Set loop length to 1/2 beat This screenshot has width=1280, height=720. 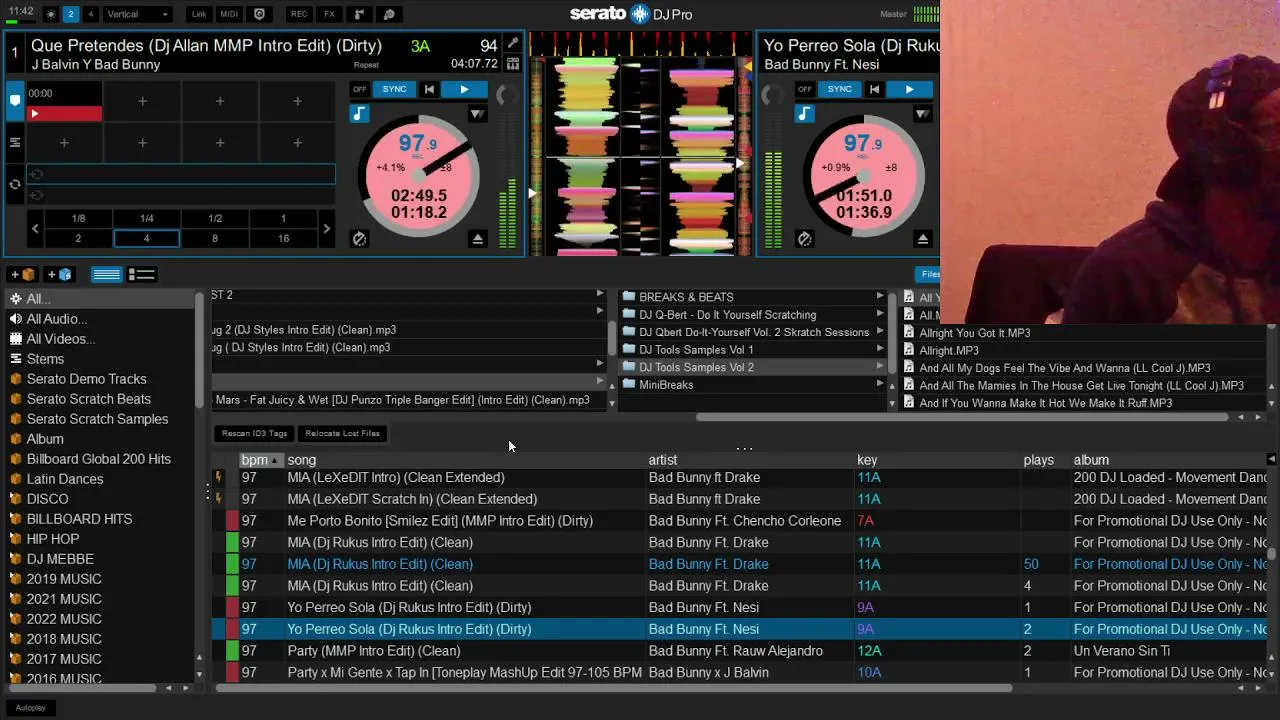[x=215, y=218]
